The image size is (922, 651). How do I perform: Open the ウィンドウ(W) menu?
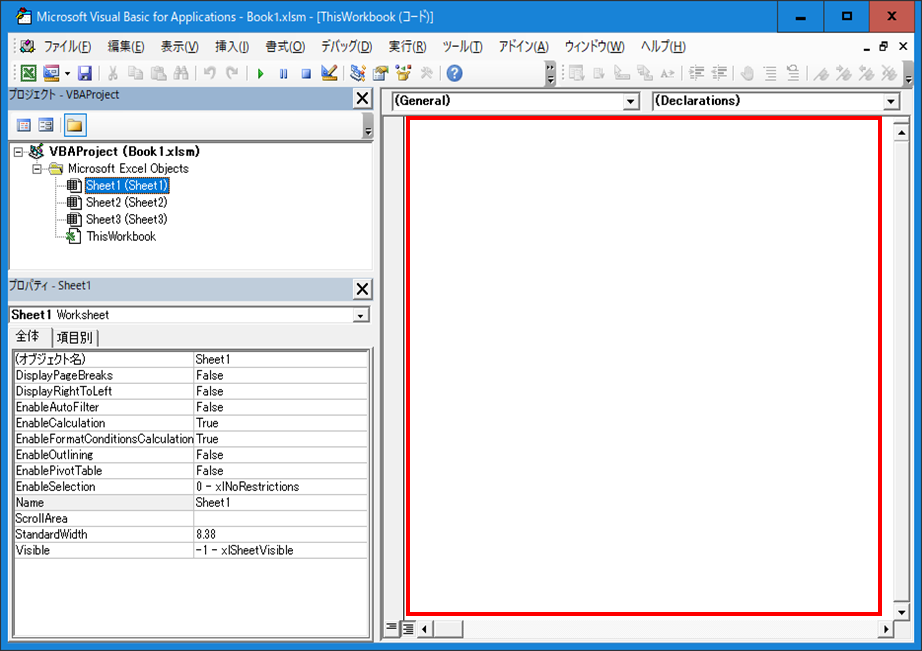(594, 46)
